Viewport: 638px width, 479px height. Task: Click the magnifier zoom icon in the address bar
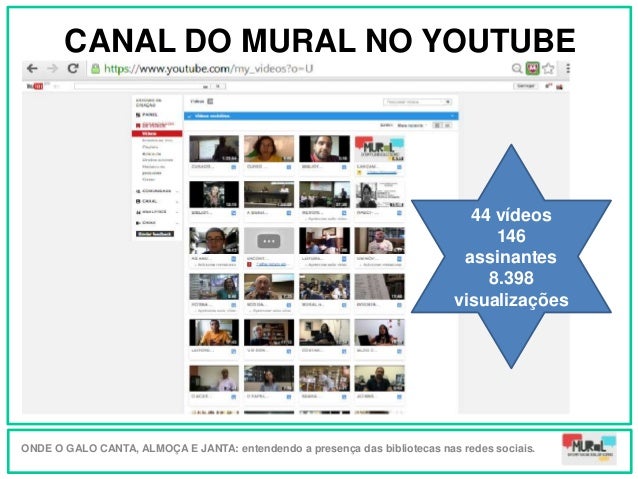pyautogui.click(x=517, y=68)
